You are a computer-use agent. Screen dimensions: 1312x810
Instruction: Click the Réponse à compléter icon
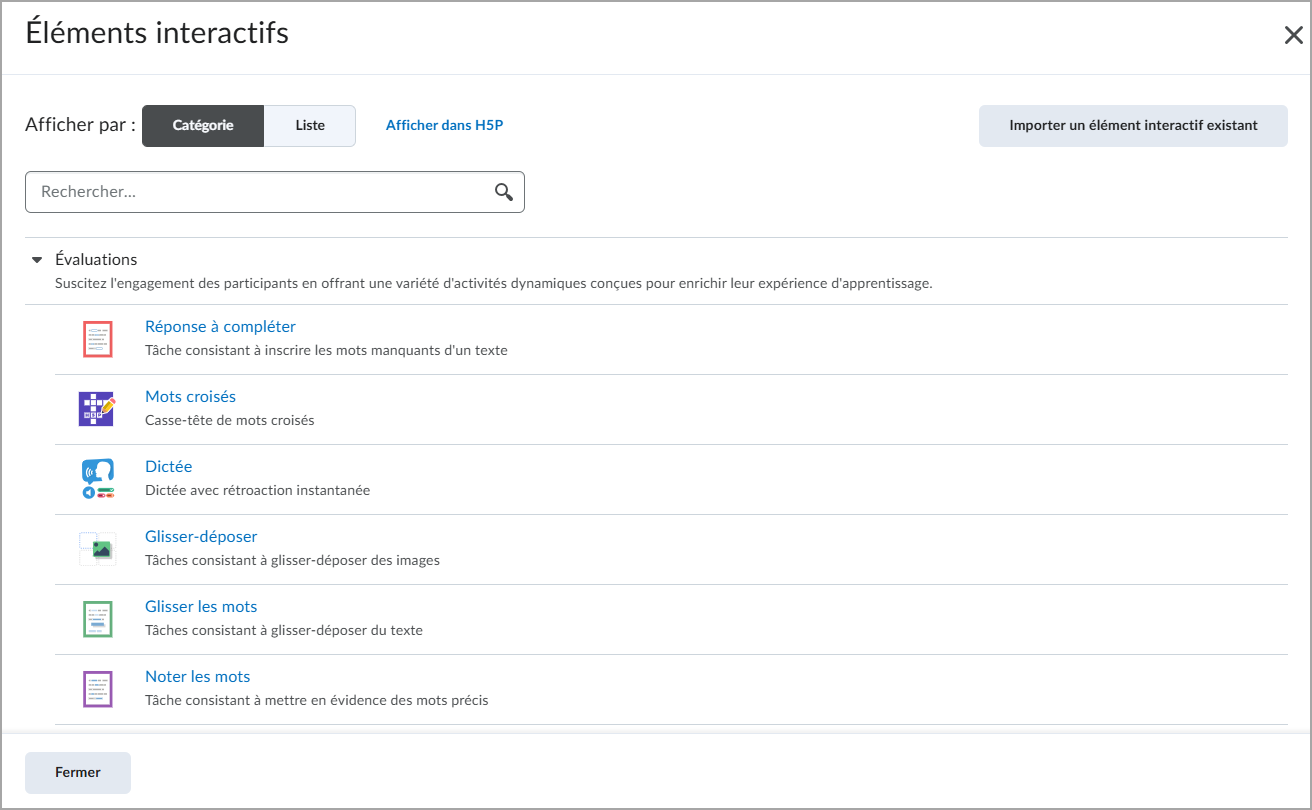97,340
